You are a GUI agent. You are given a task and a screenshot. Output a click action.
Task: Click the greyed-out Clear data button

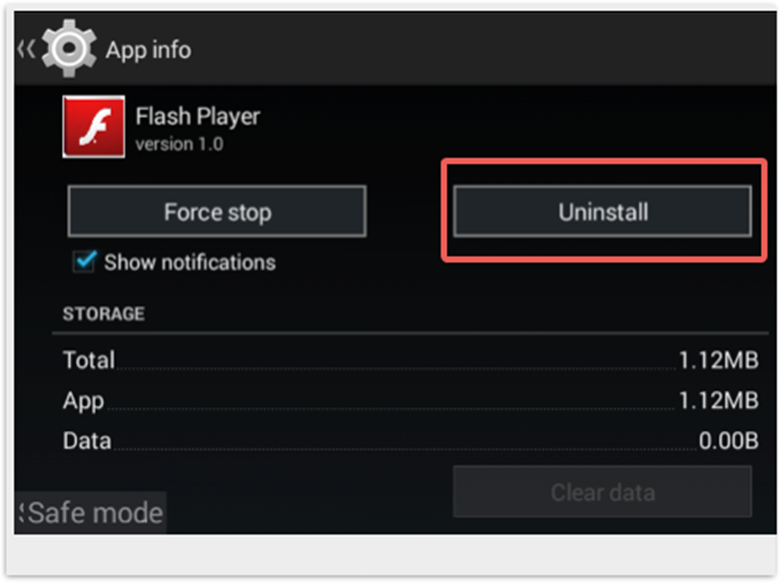tap(602, 492)
